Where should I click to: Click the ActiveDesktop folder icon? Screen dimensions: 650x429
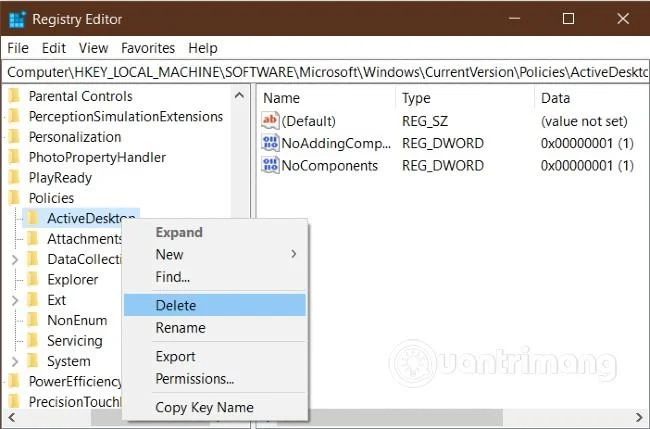coord(33,218)
